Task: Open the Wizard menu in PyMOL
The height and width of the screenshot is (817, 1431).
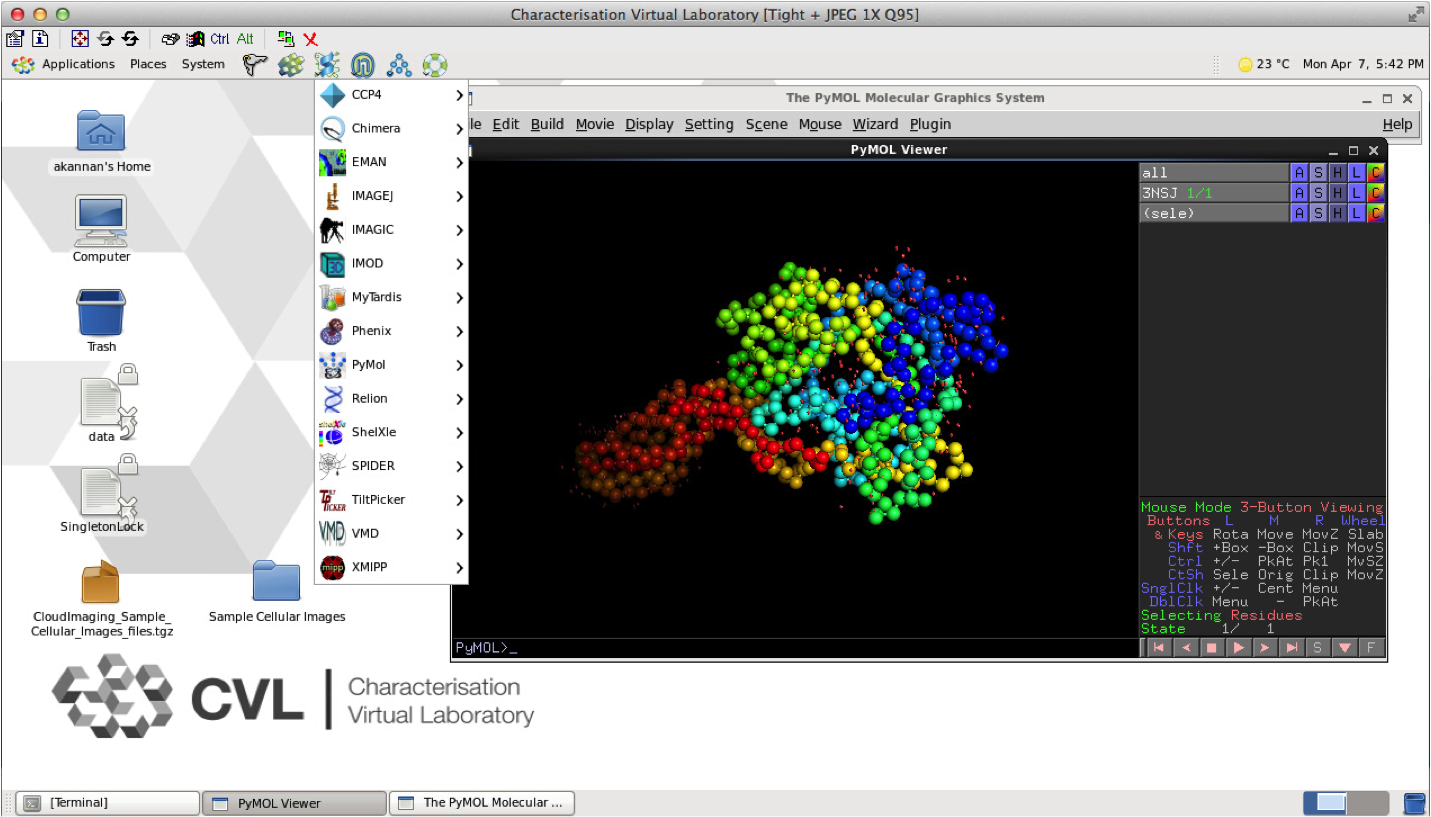Action: point(874,124)
